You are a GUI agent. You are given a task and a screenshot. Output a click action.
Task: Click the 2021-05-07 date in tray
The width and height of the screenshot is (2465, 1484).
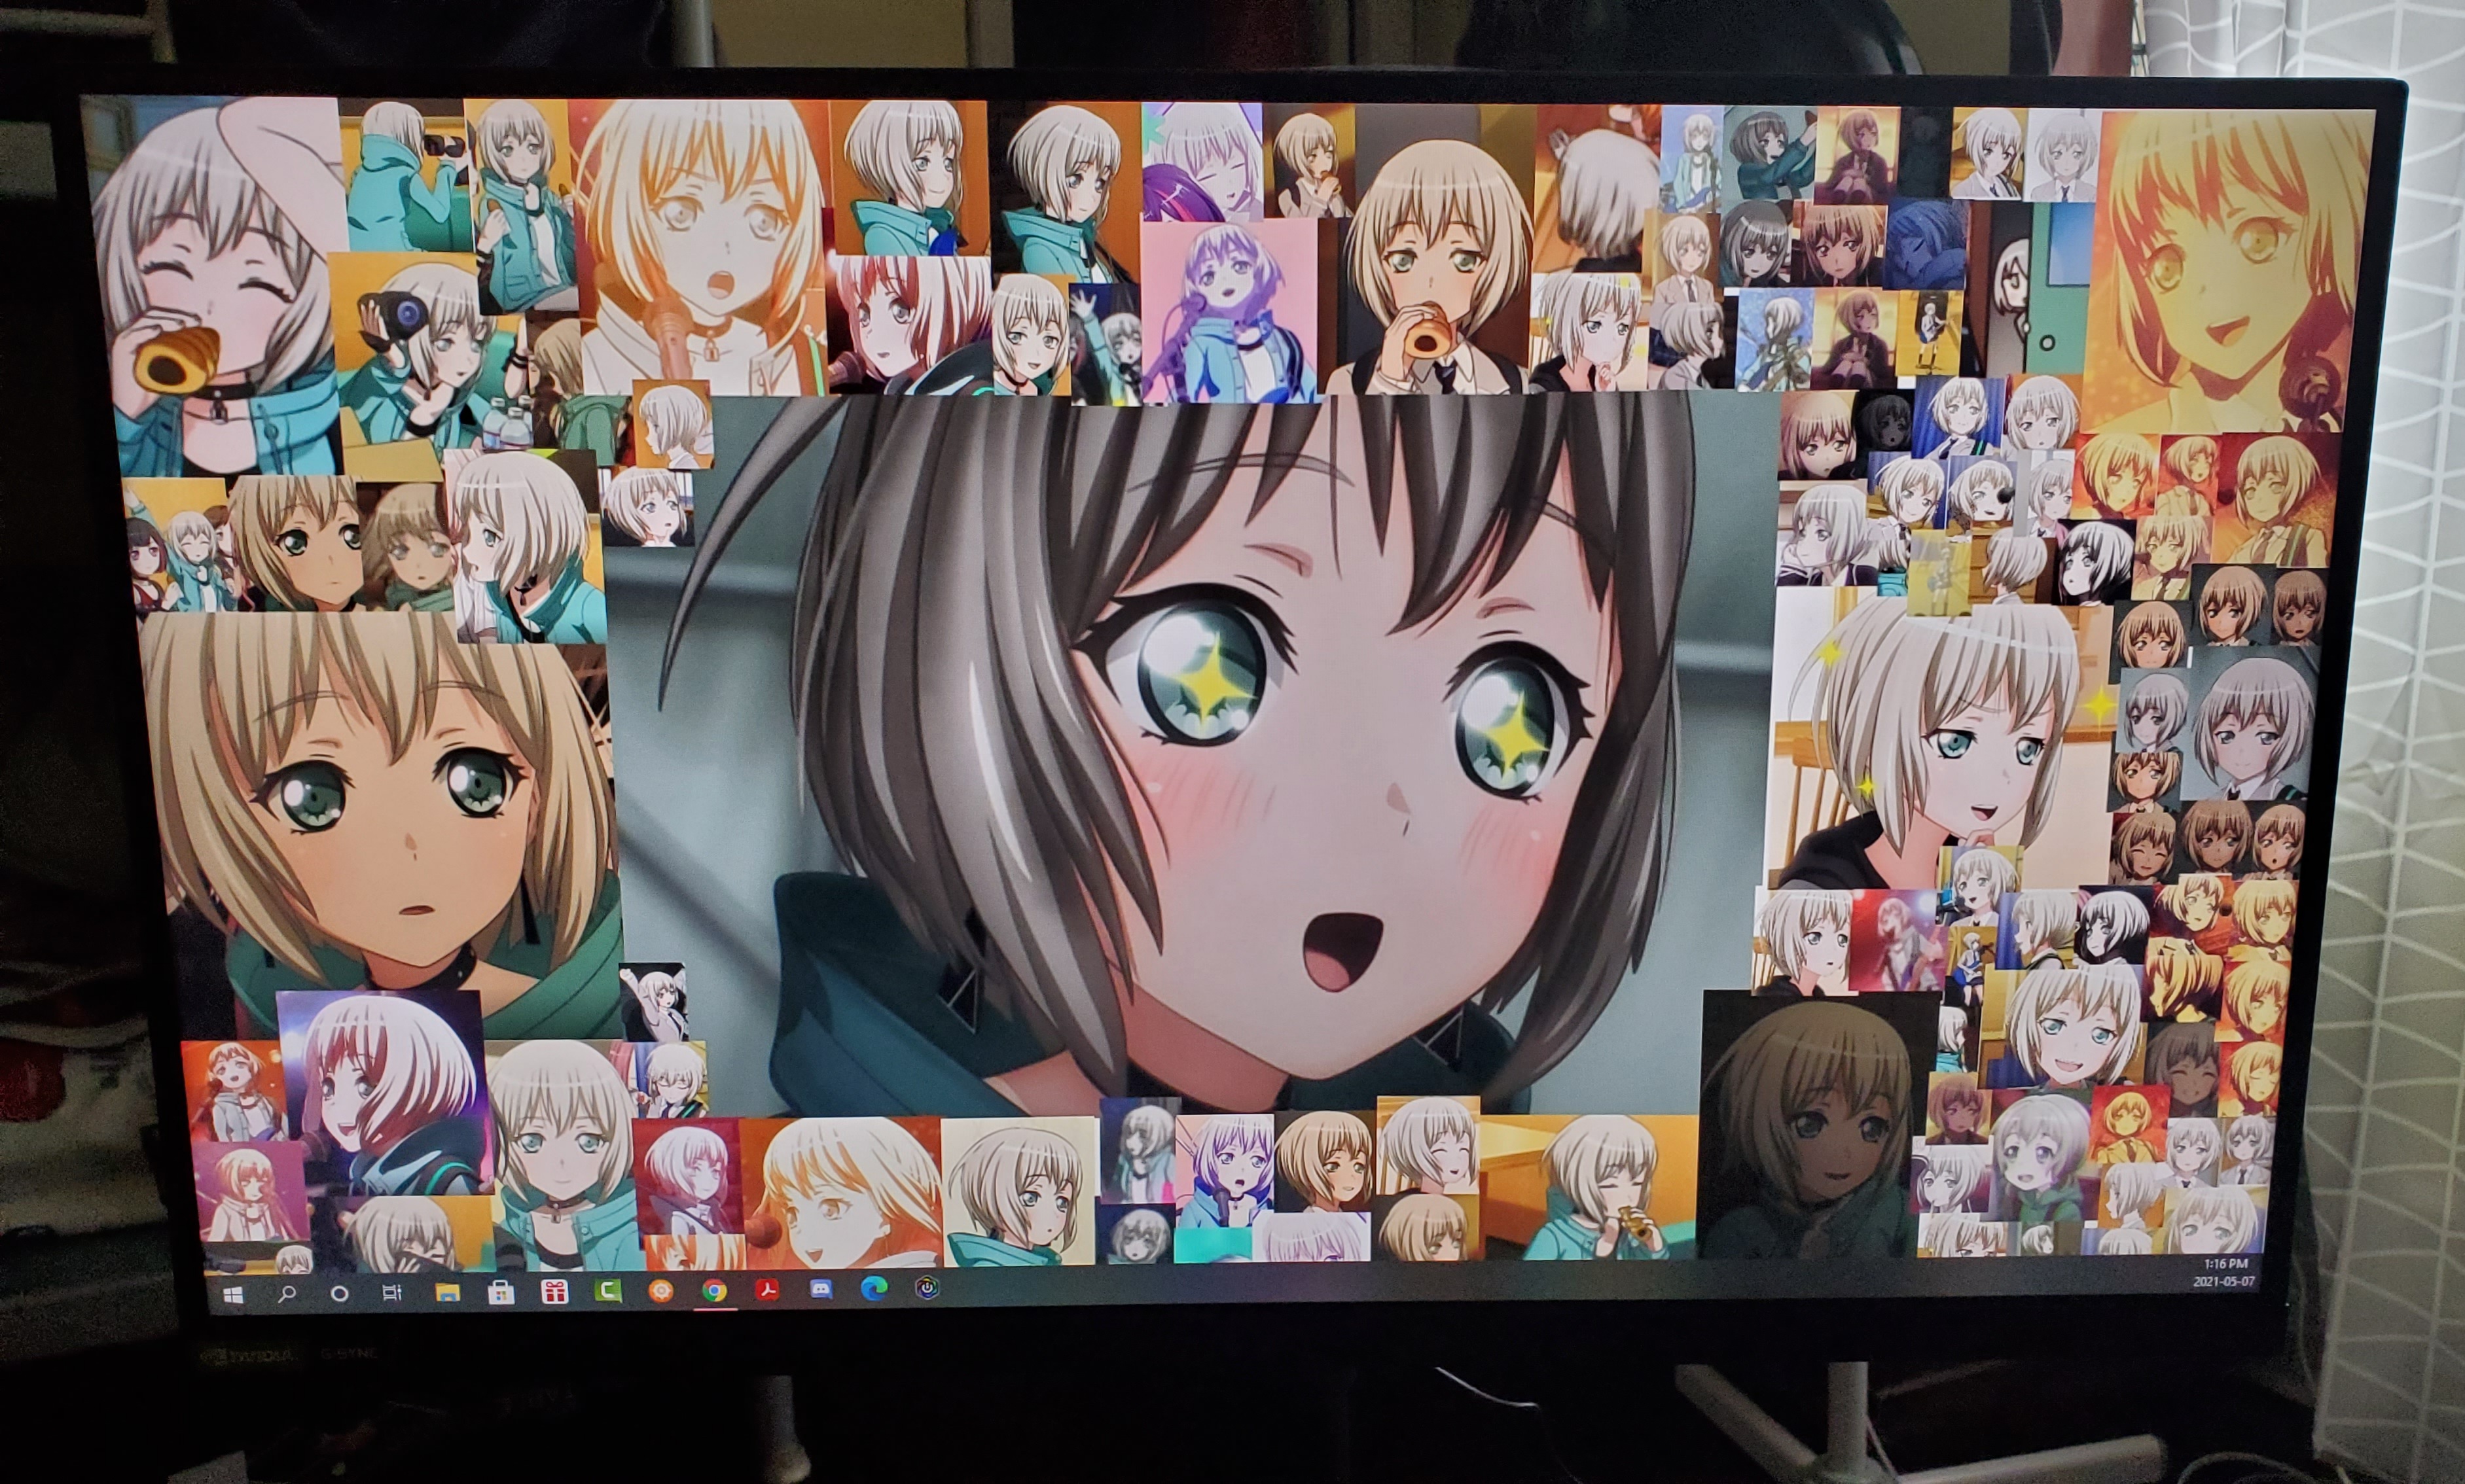[2224, 1282]
